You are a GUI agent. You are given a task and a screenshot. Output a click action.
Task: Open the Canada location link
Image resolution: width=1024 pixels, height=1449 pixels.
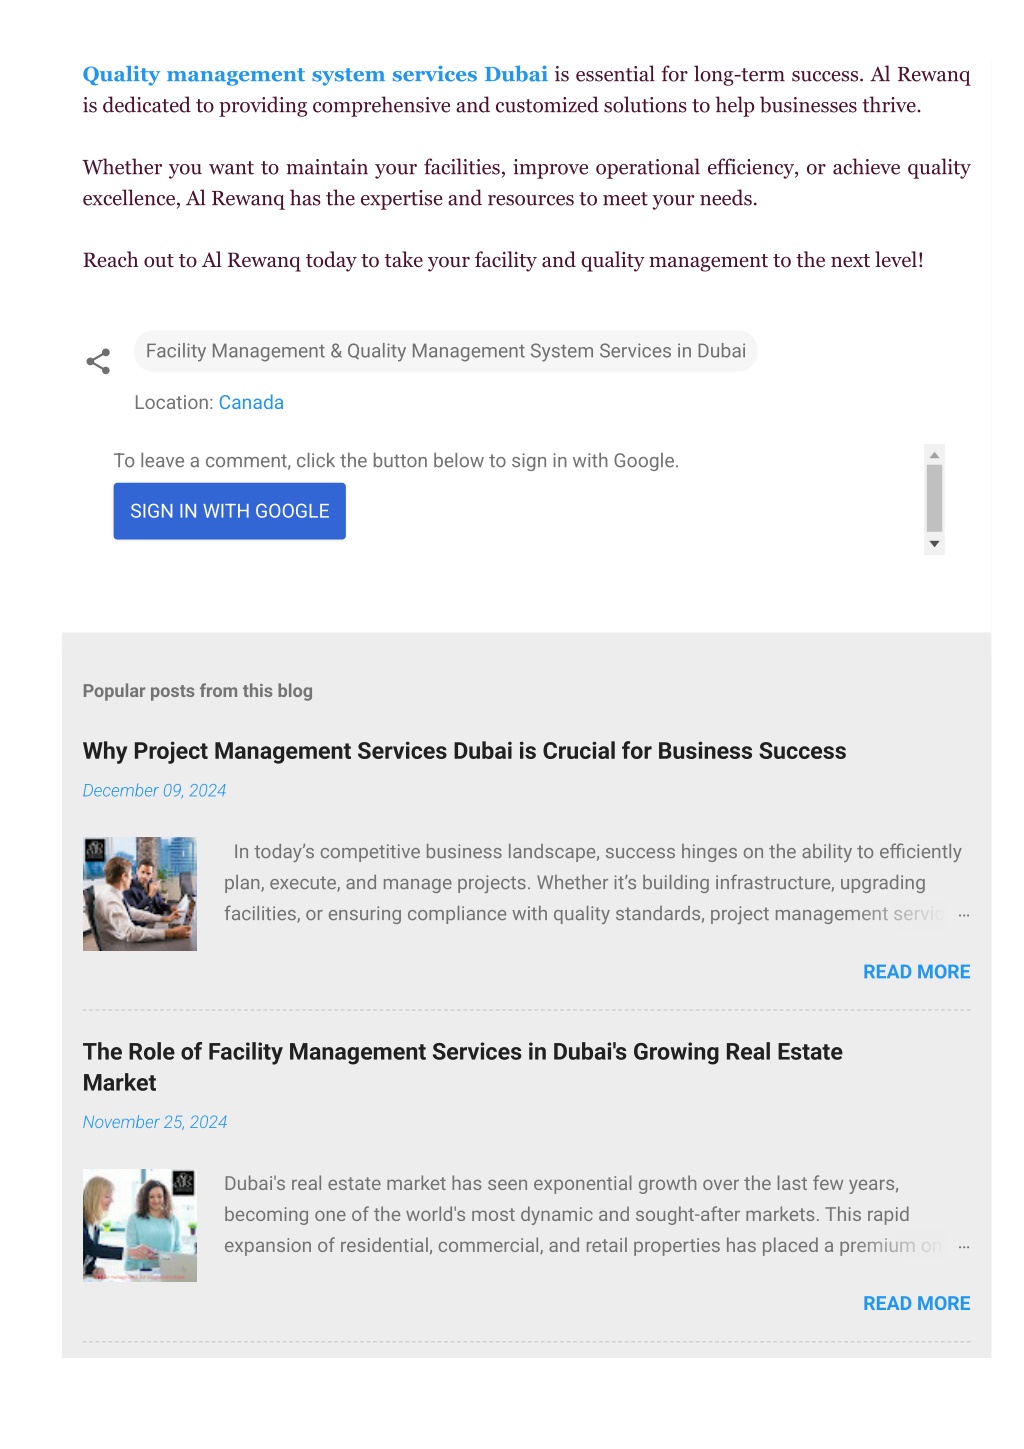(x=251, y=403)
